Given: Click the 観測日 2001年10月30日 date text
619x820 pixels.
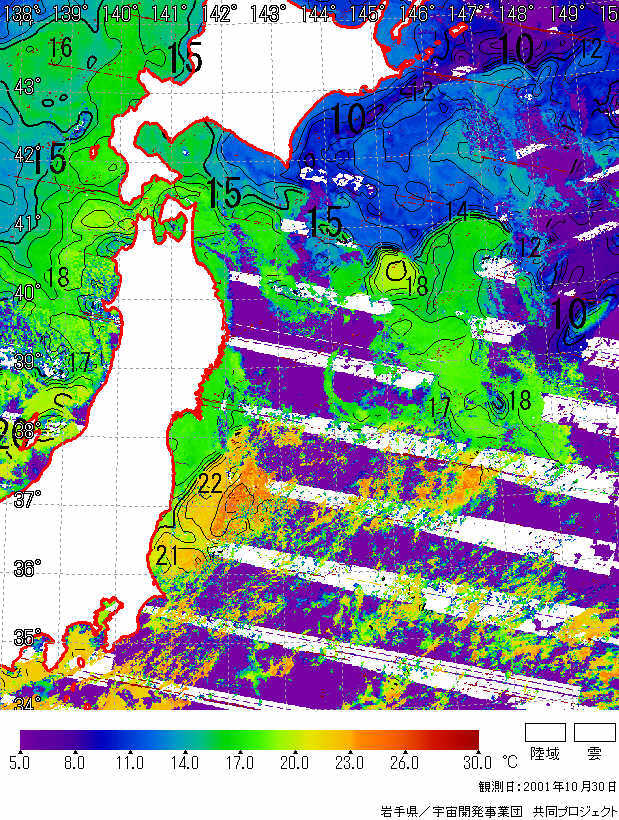Looking at the screenshot, I should [x=547, y=787].
